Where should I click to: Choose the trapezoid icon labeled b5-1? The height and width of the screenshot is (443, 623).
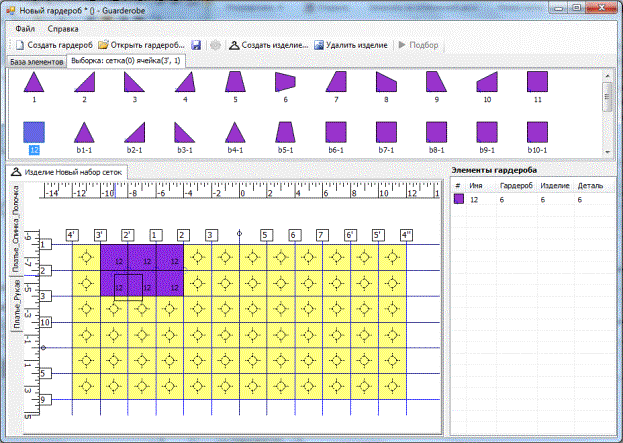(x=285, y=131)
